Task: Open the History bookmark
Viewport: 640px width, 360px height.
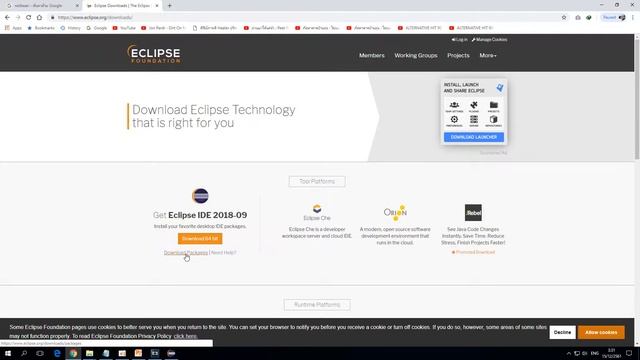Action: click(71, 28)
